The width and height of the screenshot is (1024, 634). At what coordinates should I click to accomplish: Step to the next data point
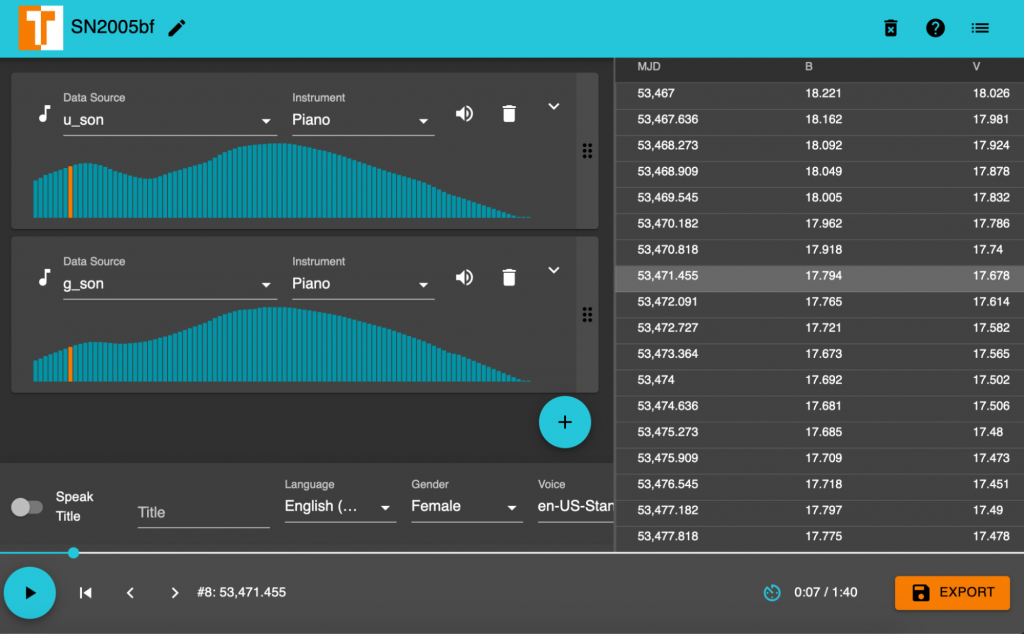click(174, 593)
